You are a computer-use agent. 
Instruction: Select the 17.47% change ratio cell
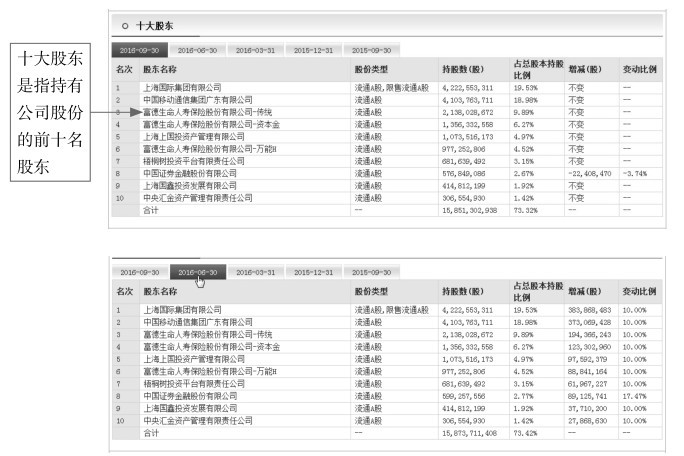point(635,396)
